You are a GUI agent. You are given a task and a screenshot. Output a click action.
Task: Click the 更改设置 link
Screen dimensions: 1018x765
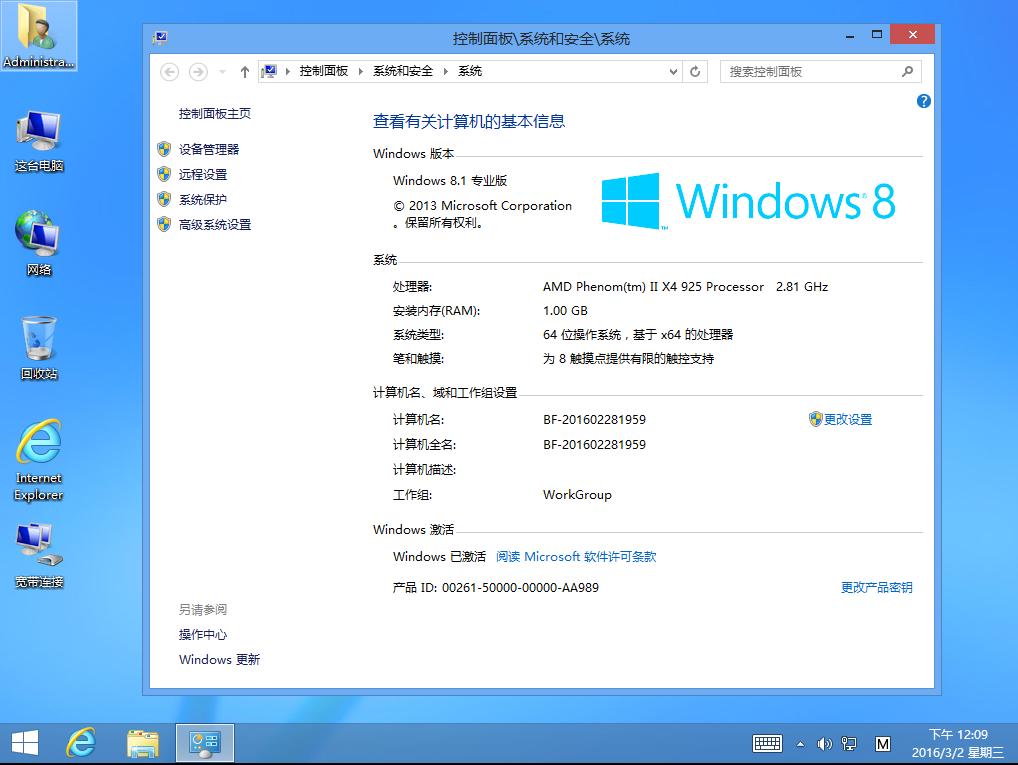848,420
